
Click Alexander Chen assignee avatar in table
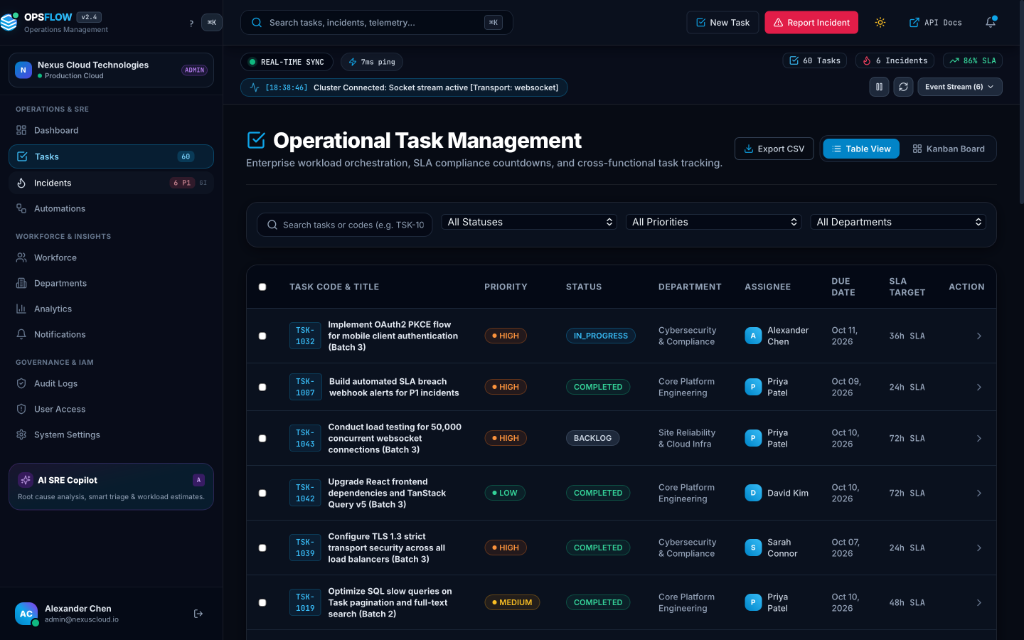tap(753, 336)
